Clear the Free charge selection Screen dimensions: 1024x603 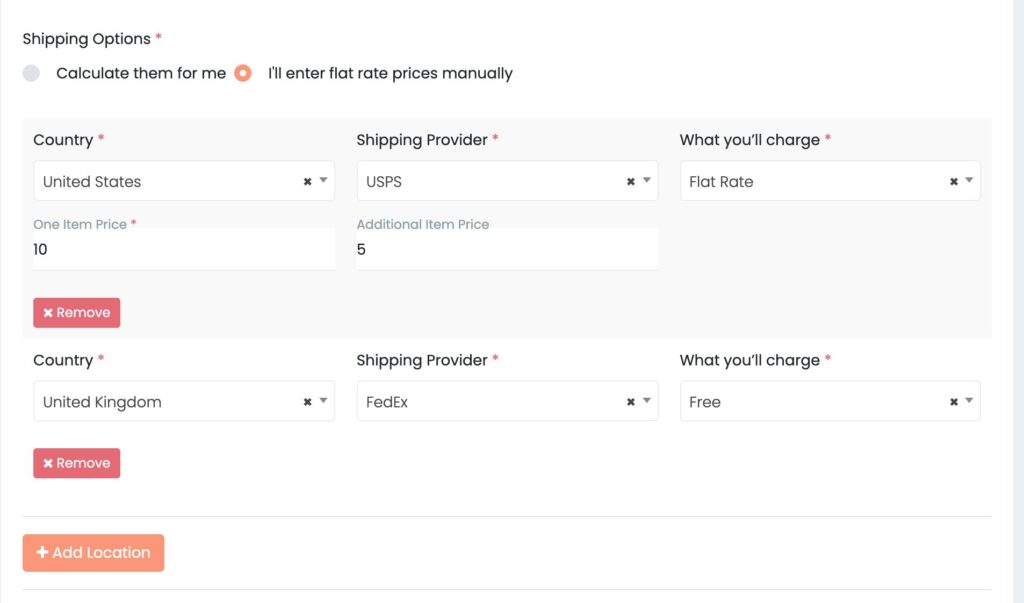pos(955,401)
